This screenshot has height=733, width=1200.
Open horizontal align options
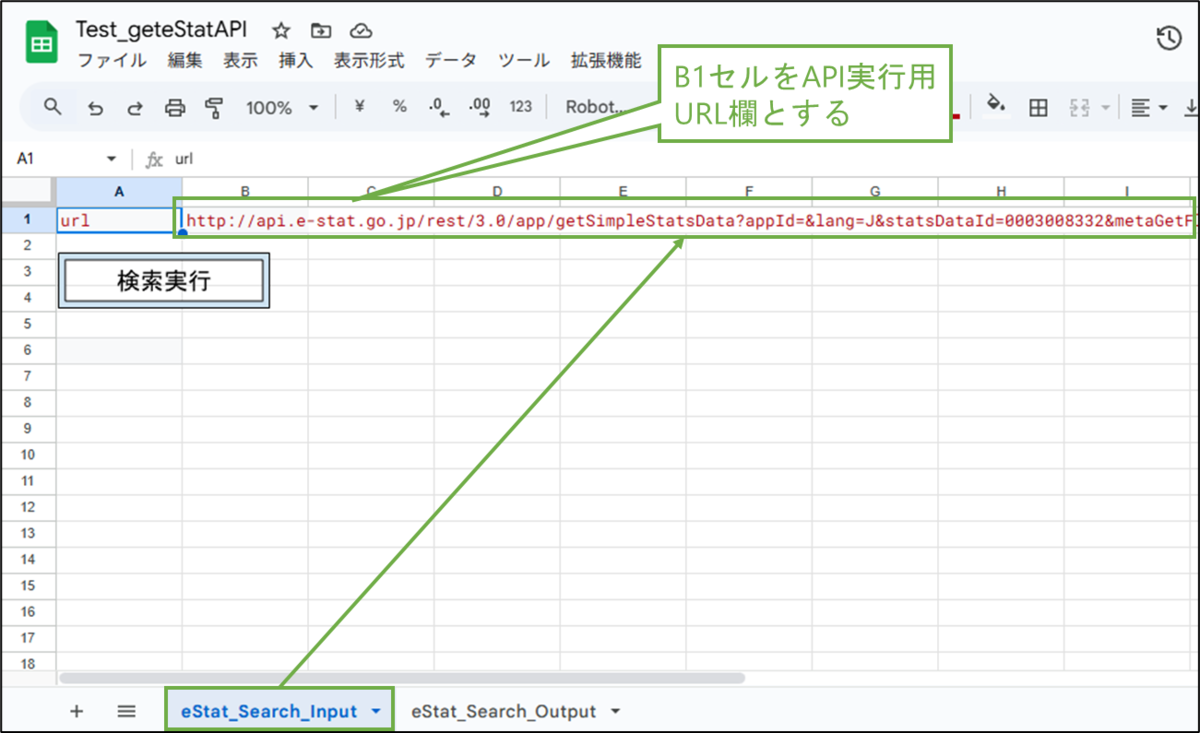pyautogui.click(x=1148, y=107)
